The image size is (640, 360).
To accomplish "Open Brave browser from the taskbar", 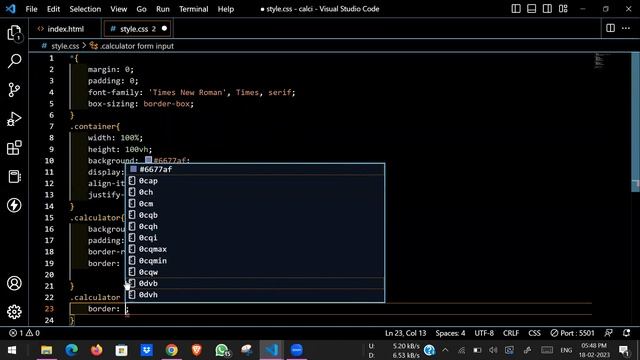I will point(197,350).
